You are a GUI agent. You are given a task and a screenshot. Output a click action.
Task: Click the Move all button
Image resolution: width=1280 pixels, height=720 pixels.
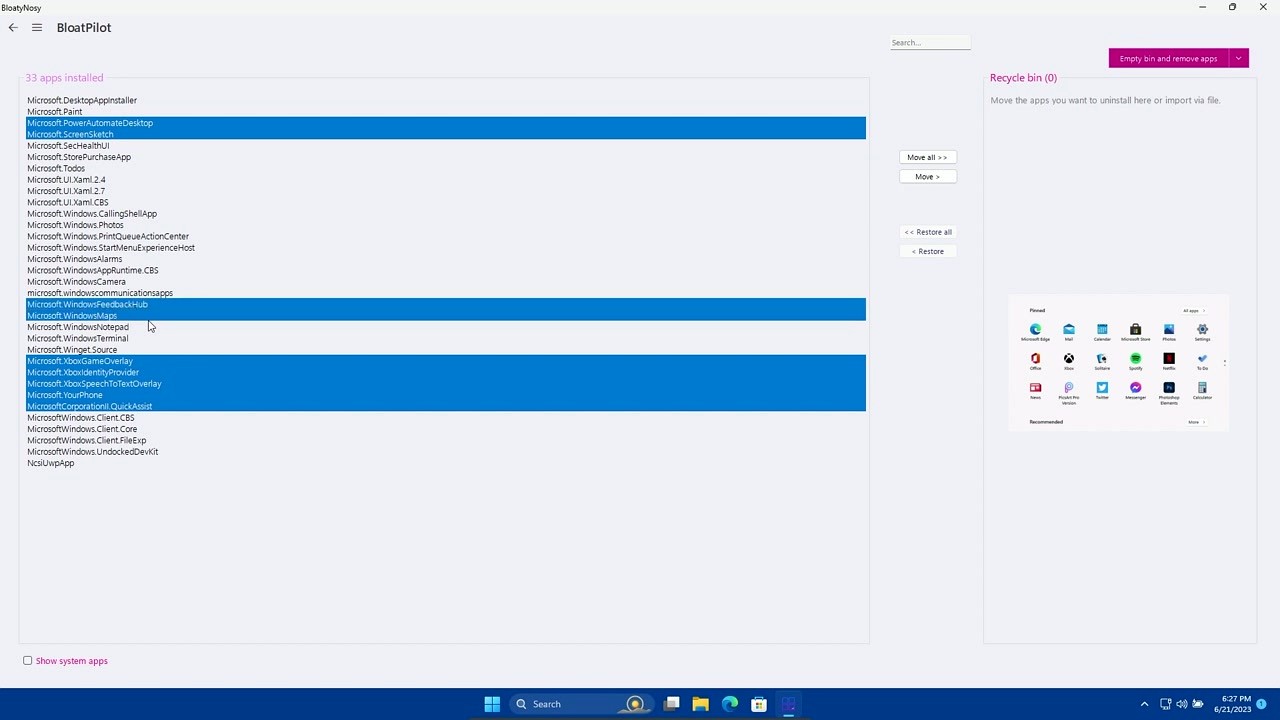927,157
